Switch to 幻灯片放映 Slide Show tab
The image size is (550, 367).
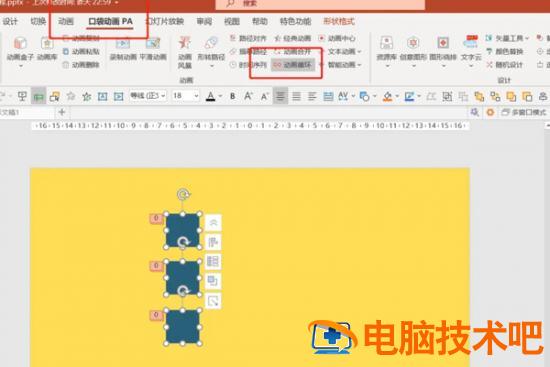coord(165,21)
